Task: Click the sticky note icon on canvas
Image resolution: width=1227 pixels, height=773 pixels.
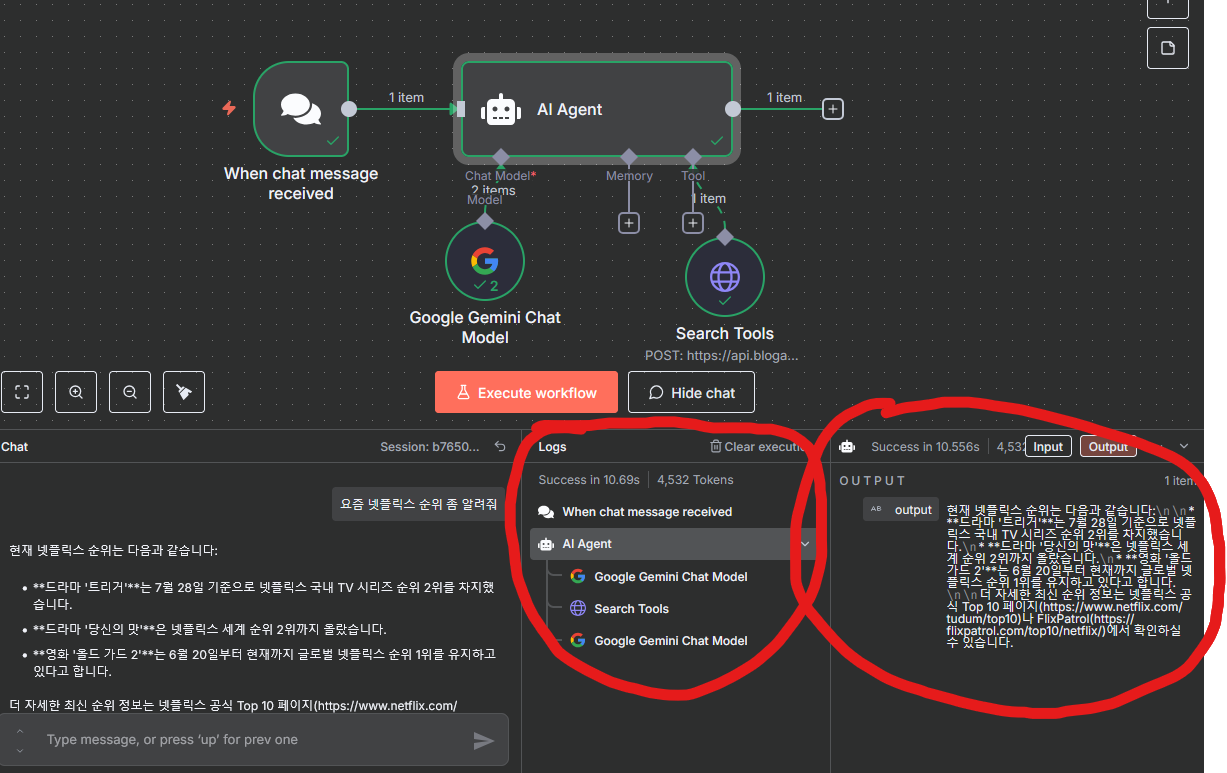Action: 1167,48
